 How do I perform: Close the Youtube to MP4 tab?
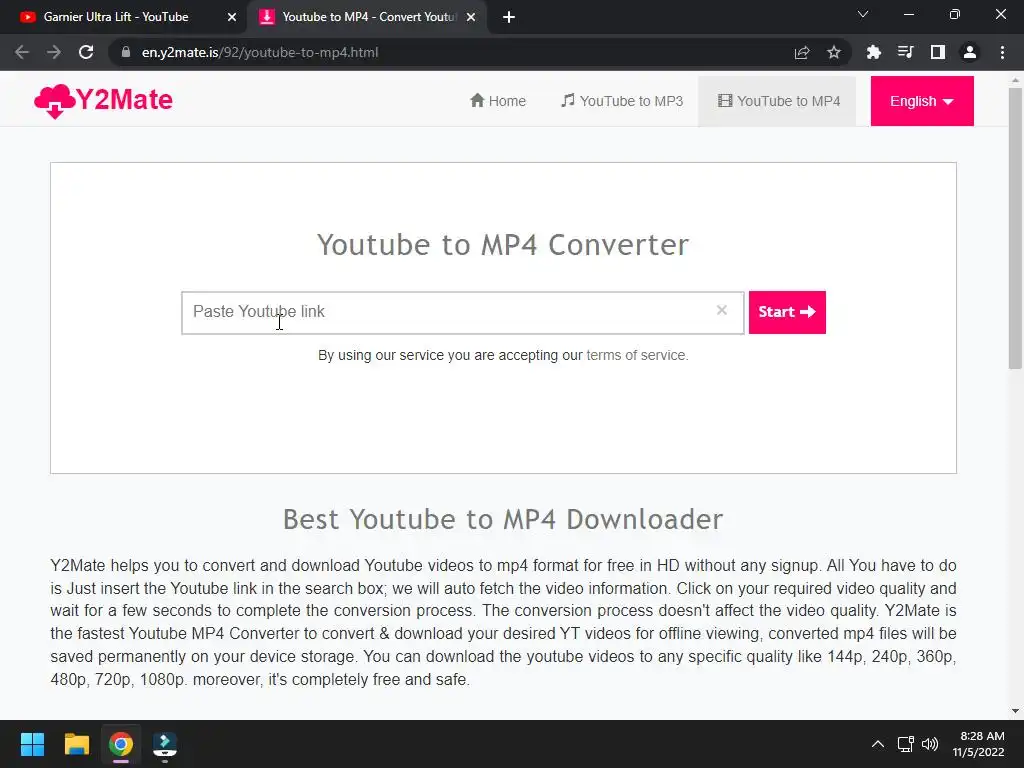(471, 18)
